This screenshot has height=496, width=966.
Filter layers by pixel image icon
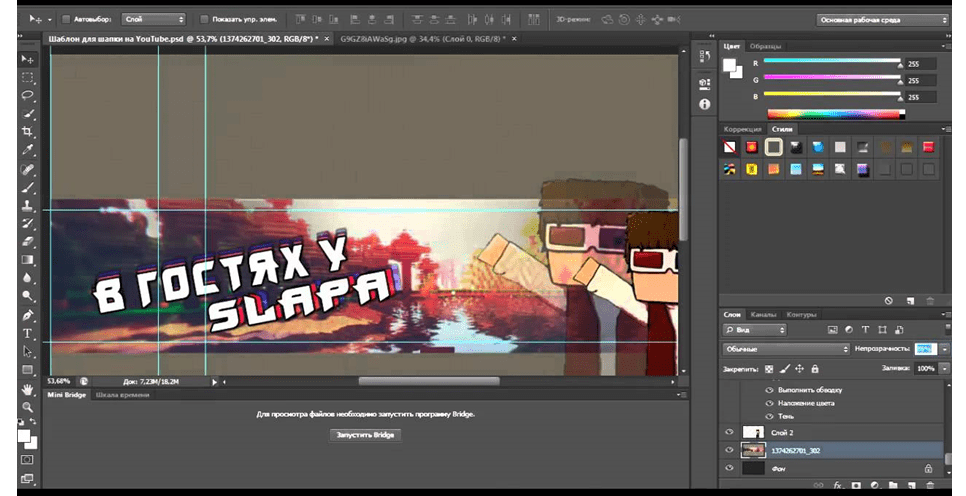832,330
